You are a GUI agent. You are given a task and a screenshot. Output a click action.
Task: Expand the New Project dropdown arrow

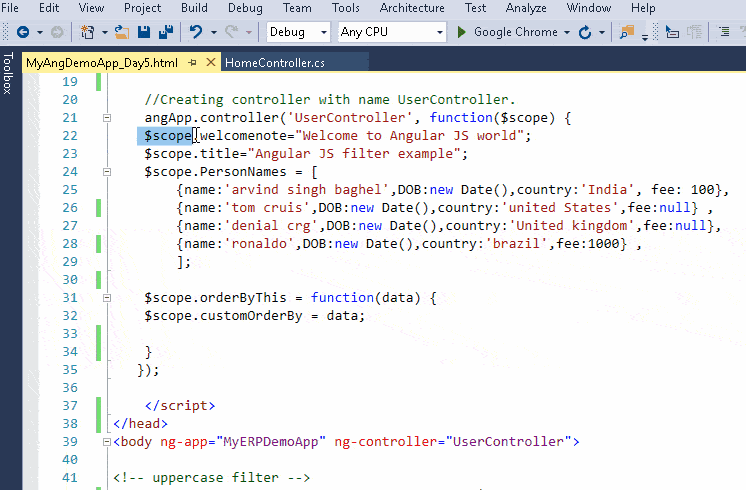[105, 32]
